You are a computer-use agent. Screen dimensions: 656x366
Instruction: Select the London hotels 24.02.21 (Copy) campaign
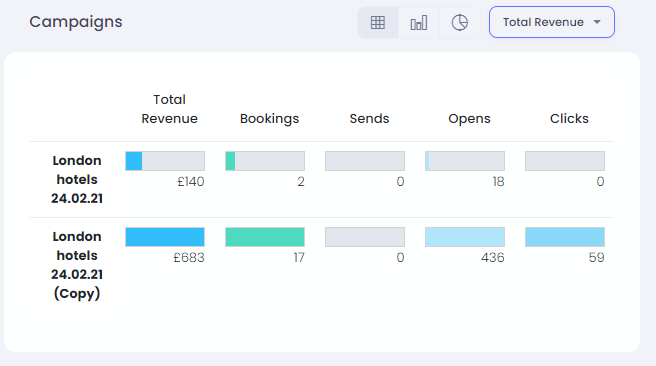click(x=77, y=265)
